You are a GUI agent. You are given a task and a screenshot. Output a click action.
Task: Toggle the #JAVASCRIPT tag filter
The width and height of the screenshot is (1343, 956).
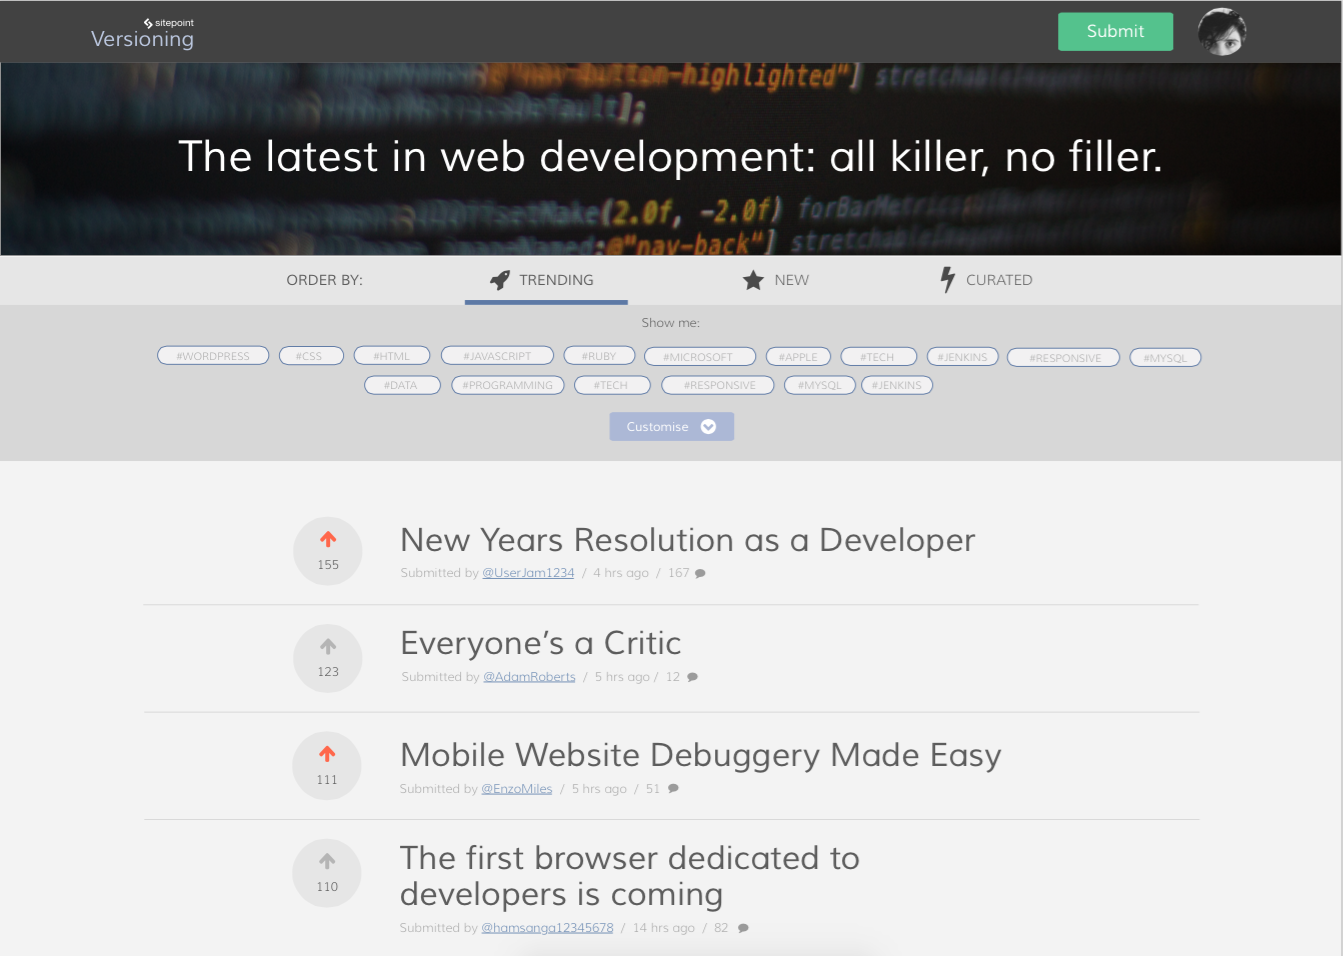[497, 356]
